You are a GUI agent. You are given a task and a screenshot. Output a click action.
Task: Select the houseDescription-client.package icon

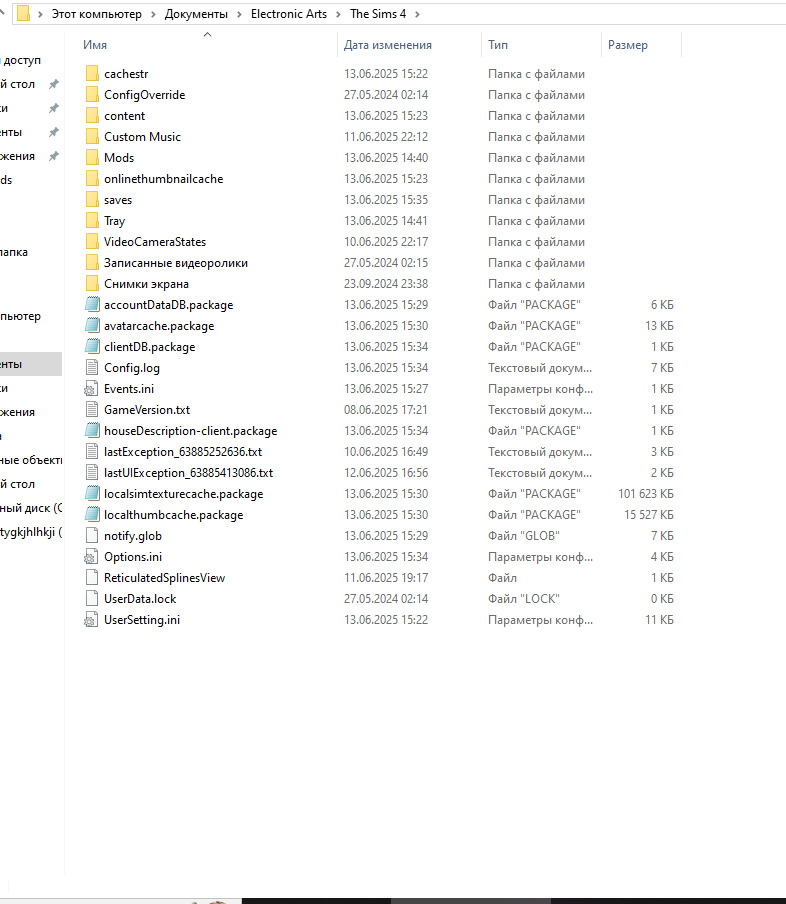tap(92, 431)
